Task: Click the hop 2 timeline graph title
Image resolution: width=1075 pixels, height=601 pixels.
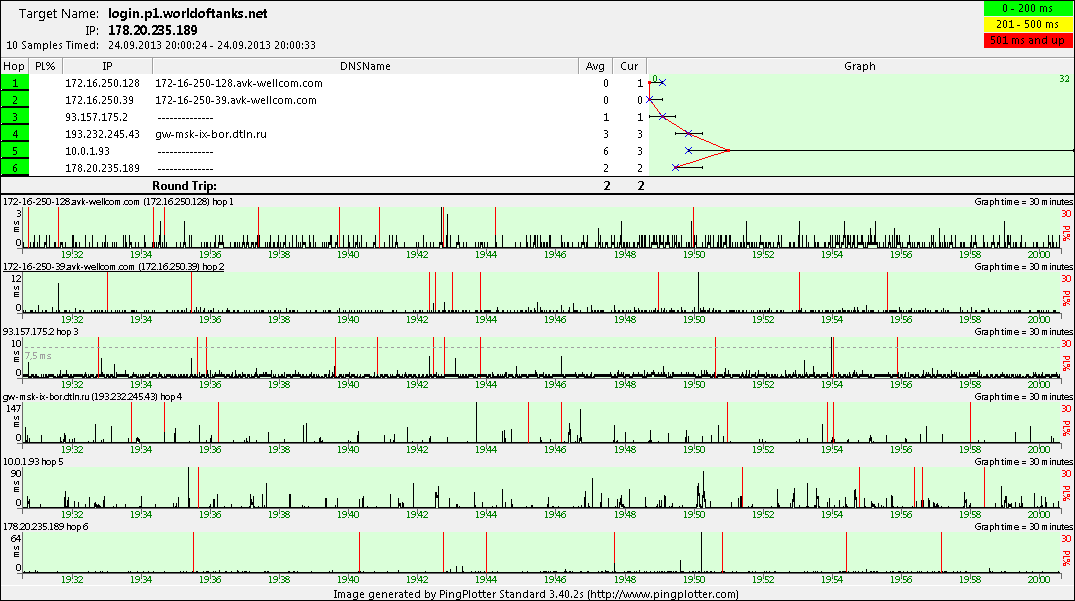Action: [113, 267]
